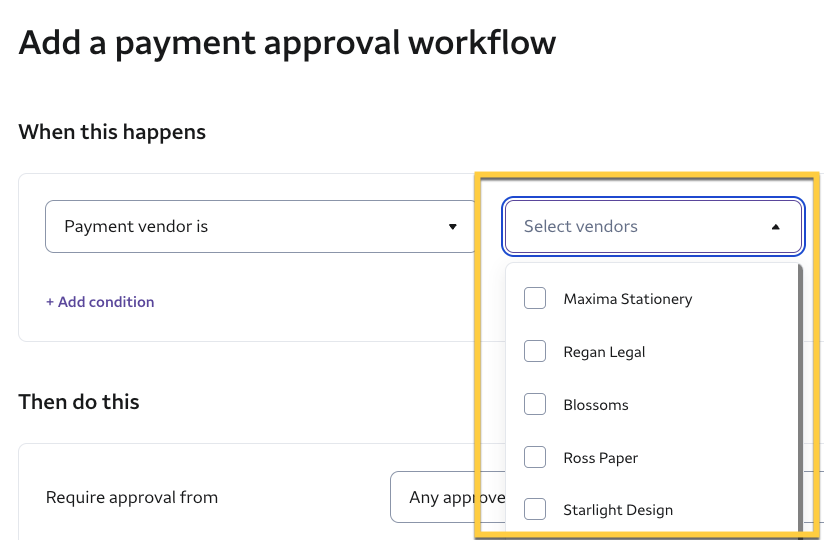Click the 'Require approval from' label
Image resolution: width=824 pixels, height=540 pixels.
132,497
